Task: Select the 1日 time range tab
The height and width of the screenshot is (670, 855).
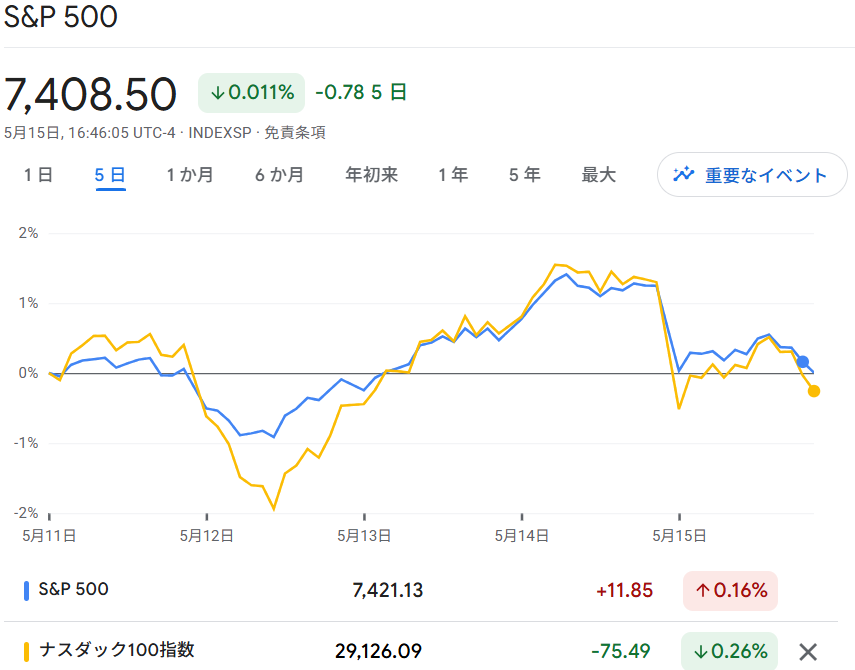Action: pos(38,175)
